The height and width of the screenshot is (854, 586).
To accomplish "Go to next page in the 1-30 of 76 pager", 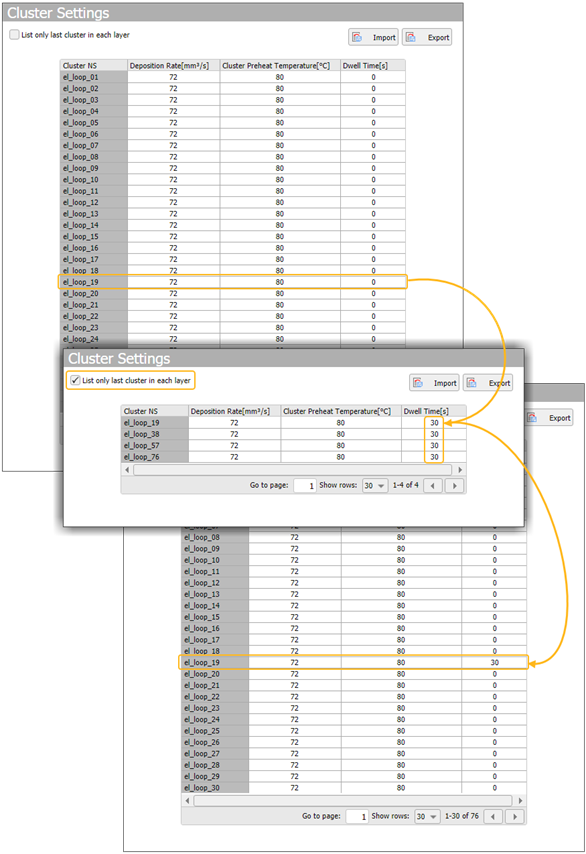I will 515,816.
